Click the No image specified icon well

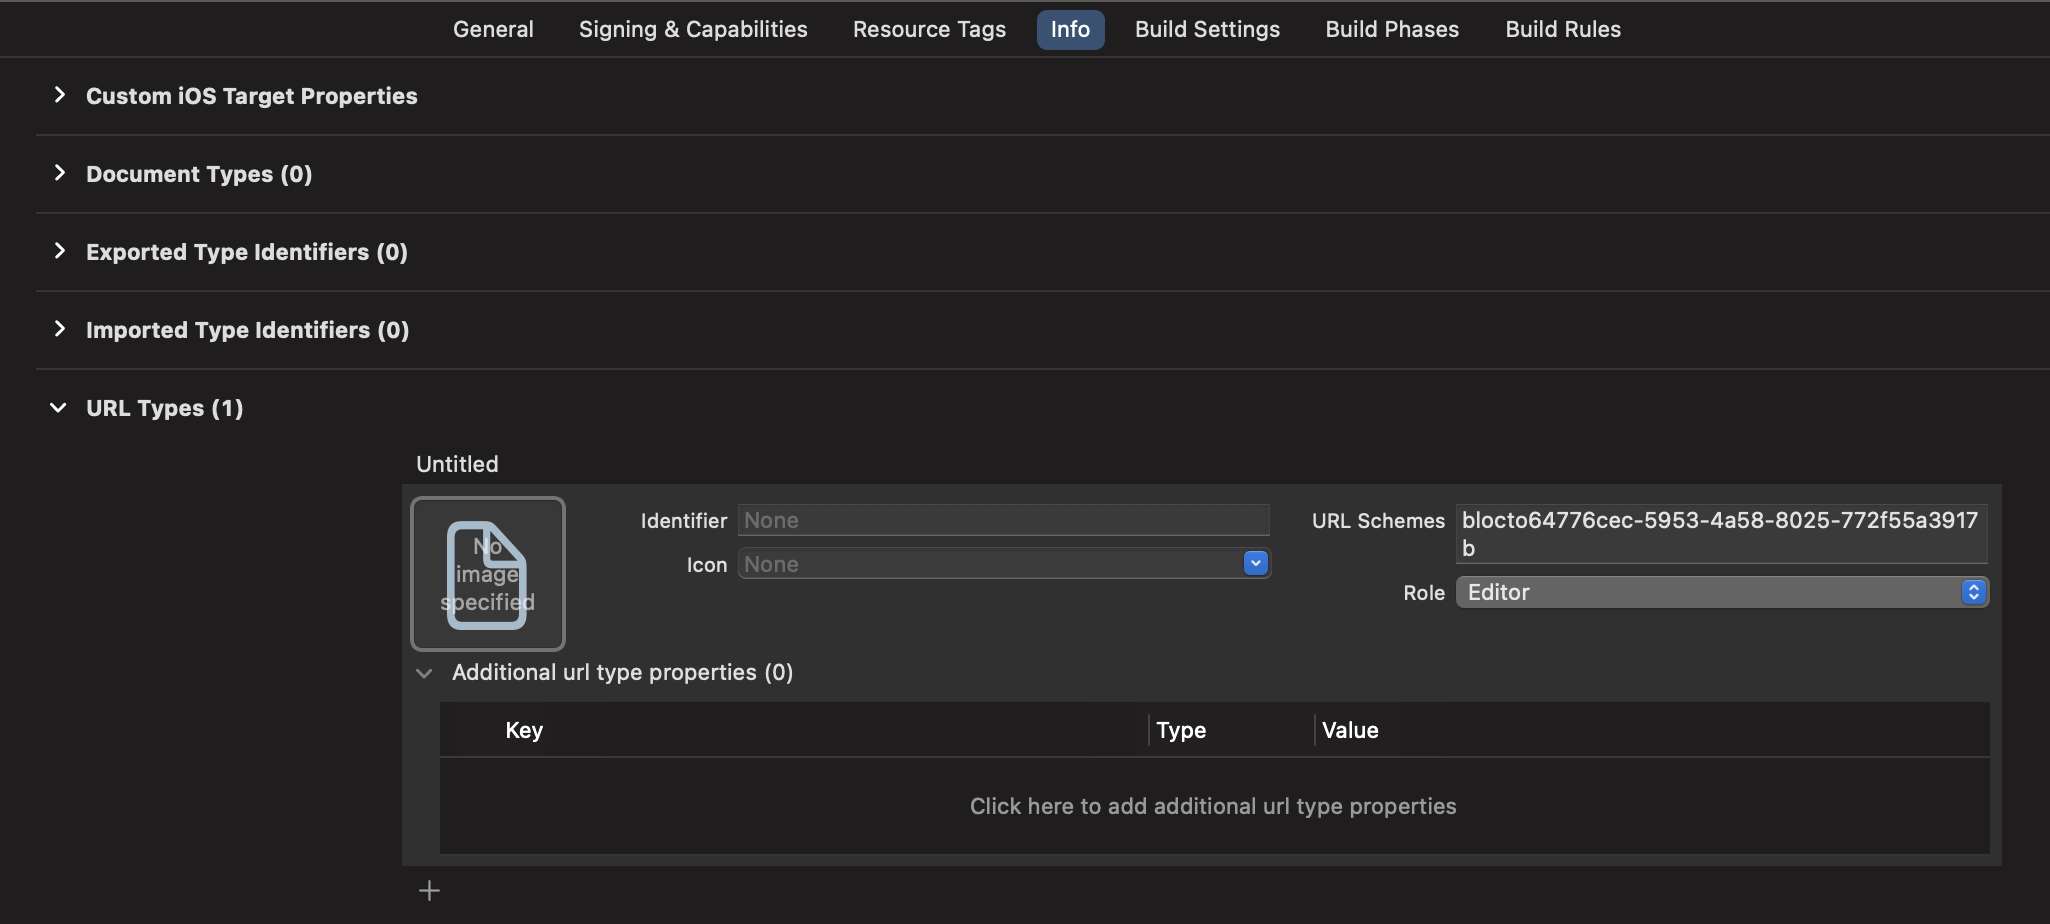488,574
